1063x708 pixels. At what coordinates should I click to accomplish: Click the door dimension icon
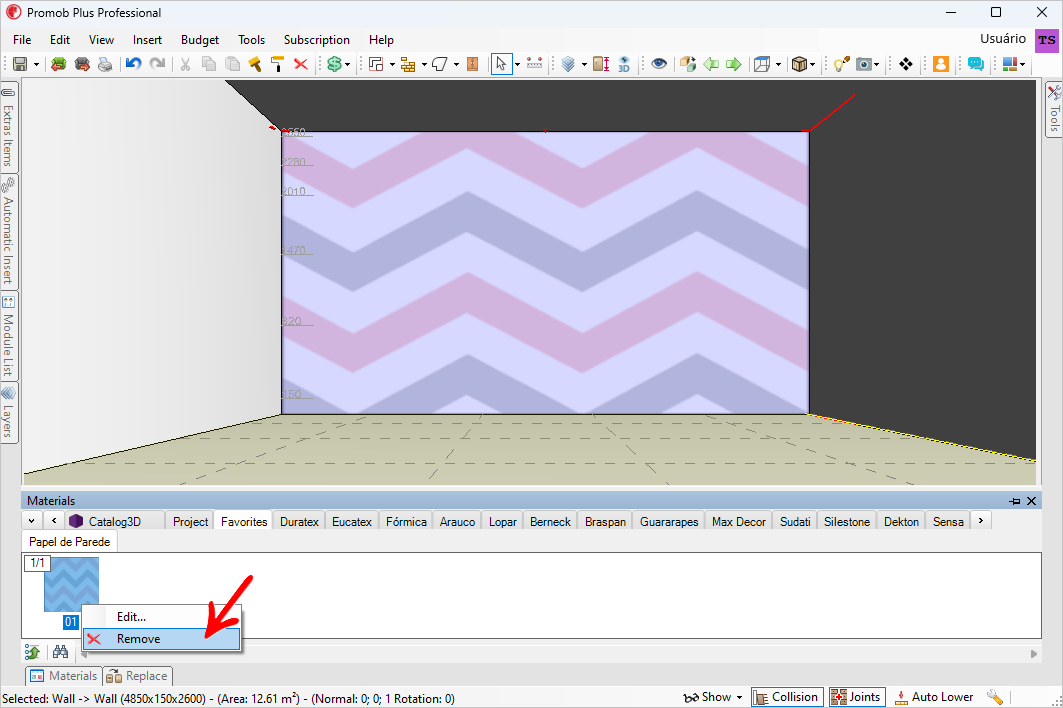pyautogui.click(x=601, y=64)
